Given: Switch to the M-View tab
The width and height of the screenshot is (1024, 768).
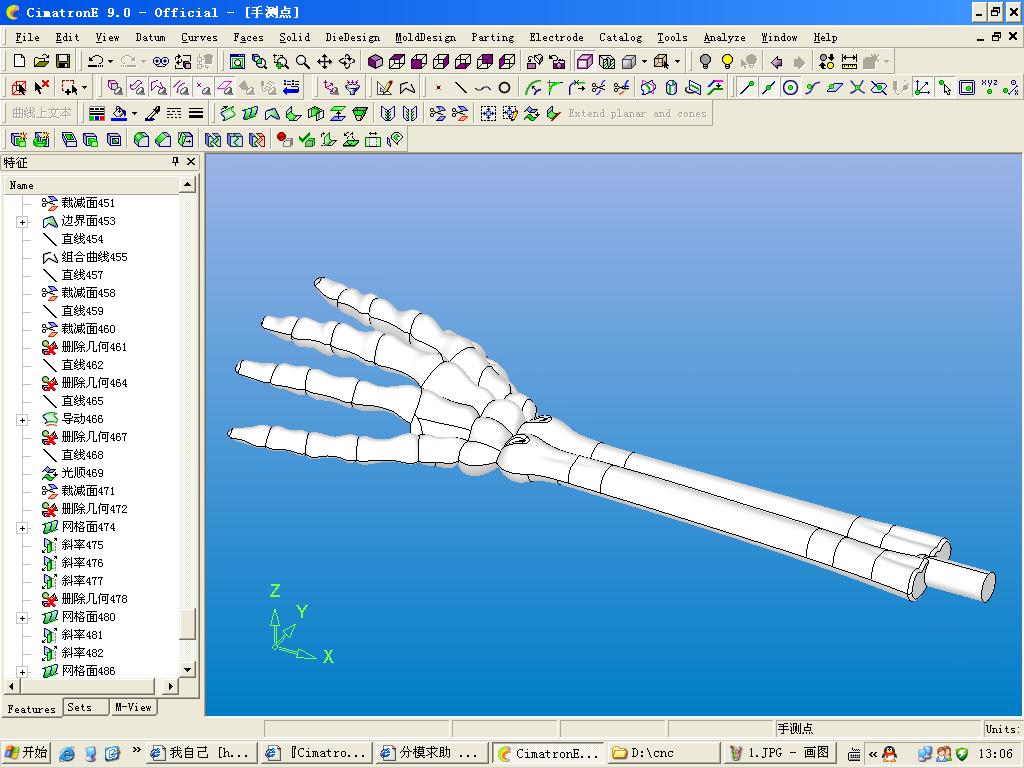Looking at the screenshot, I should tap(133, 707).
